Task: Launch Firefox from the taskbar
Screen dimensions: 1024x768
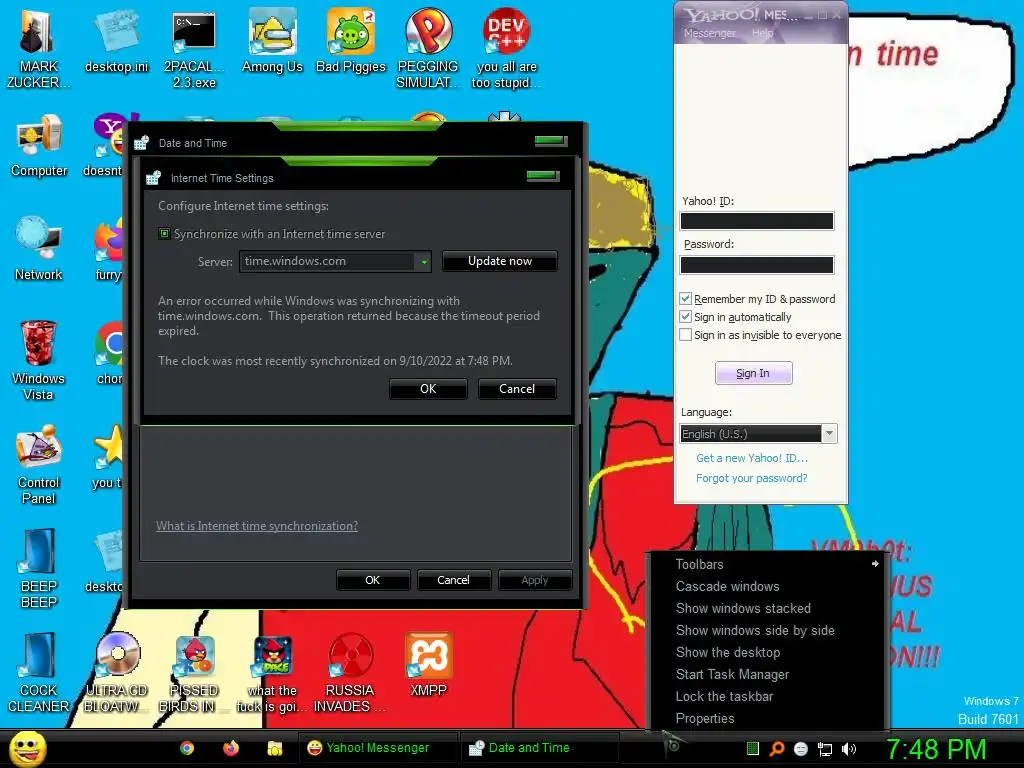Action: 231,748
